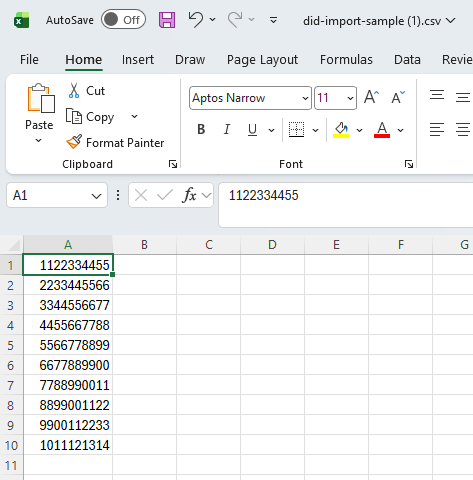This screenshot has height=480, width=473.
Task: Open the Draw tab
Action: (x=190, y=60)
